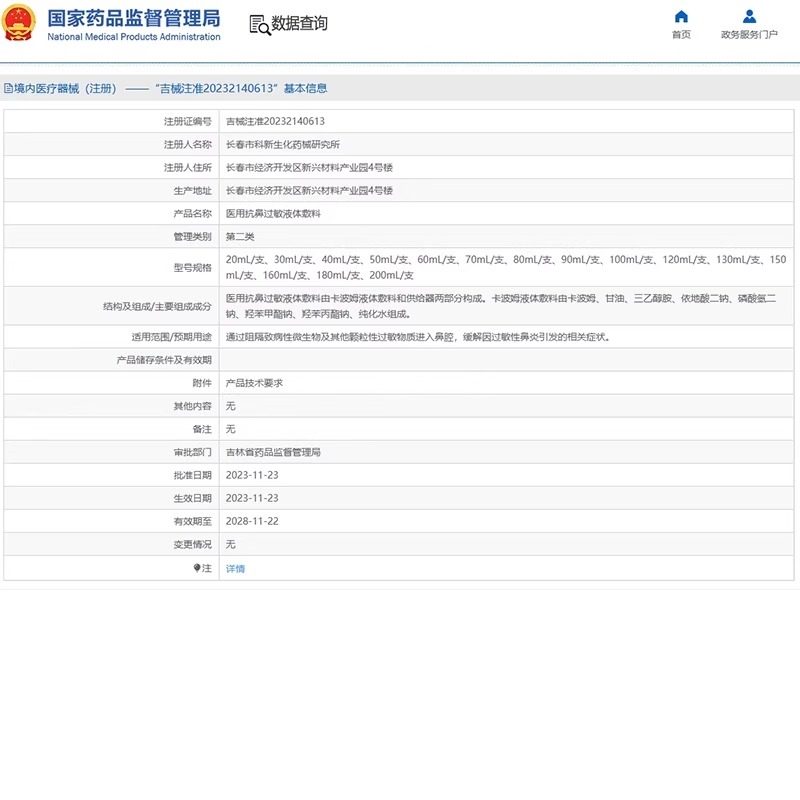Click the 有效期至 value 2028-11-22
800x800 pixels.
tap(252, 521)
